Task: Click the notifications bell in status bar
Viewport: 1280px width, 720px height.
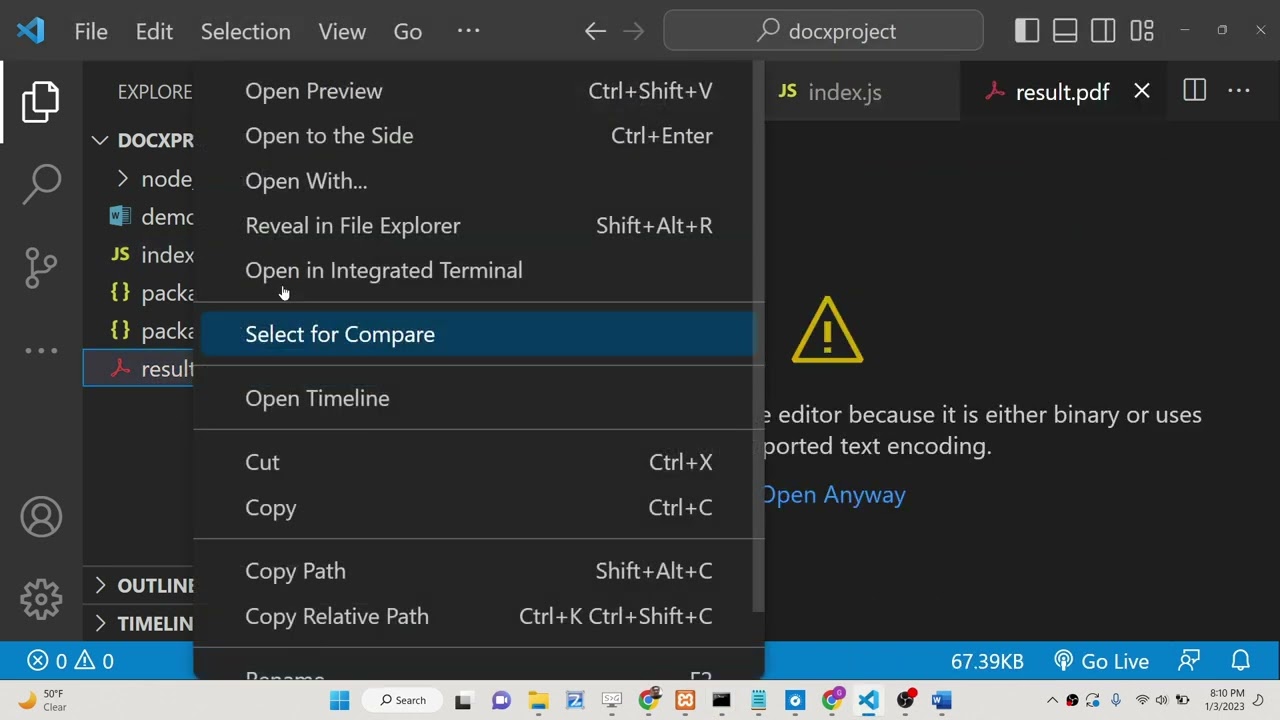Action: tap(1240, 661)
